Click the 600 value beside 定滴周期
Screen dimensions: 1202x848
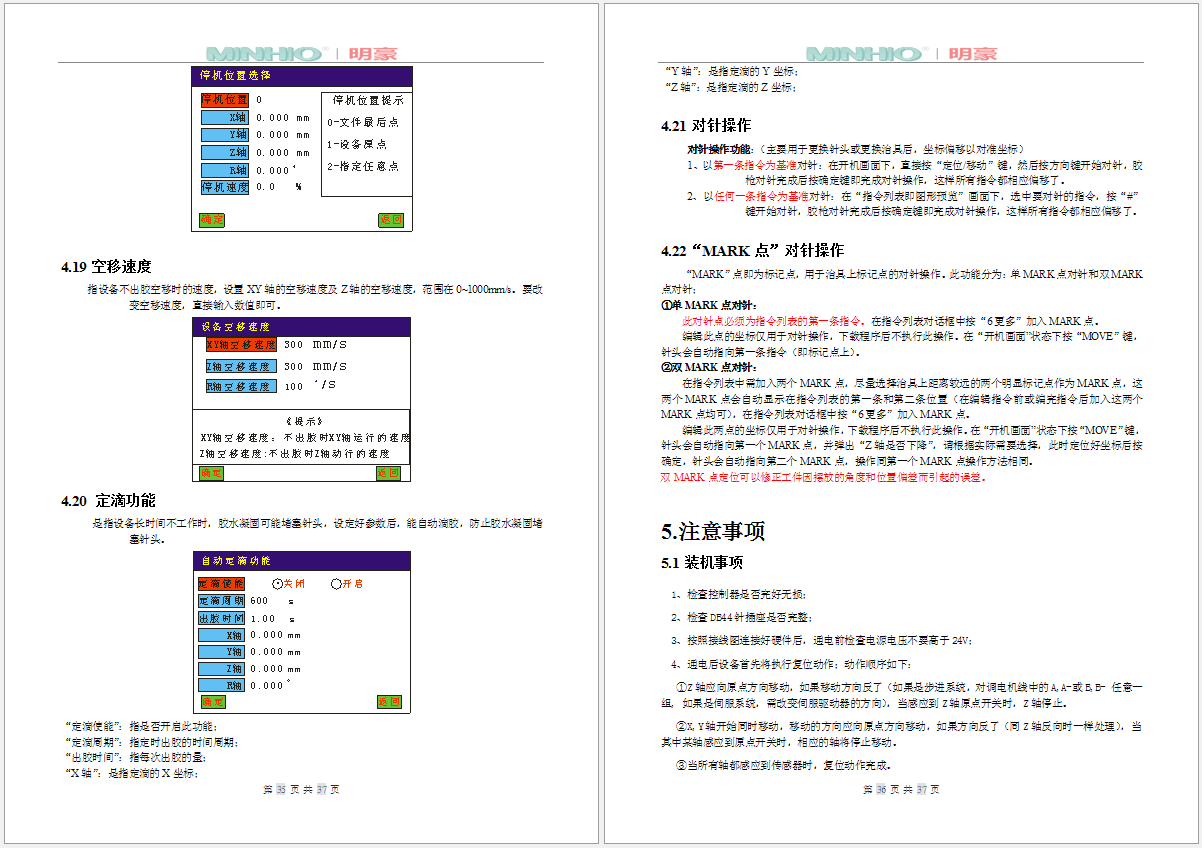pos(259,601)
